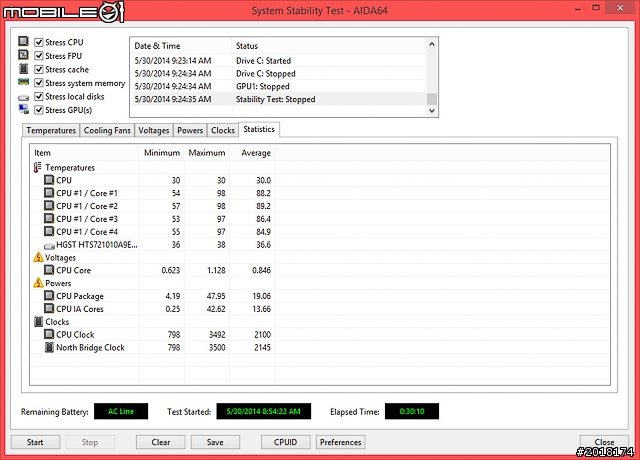Click the Minimum column header
The width and height of the screenshot is (640, 460).
(162, 153)
